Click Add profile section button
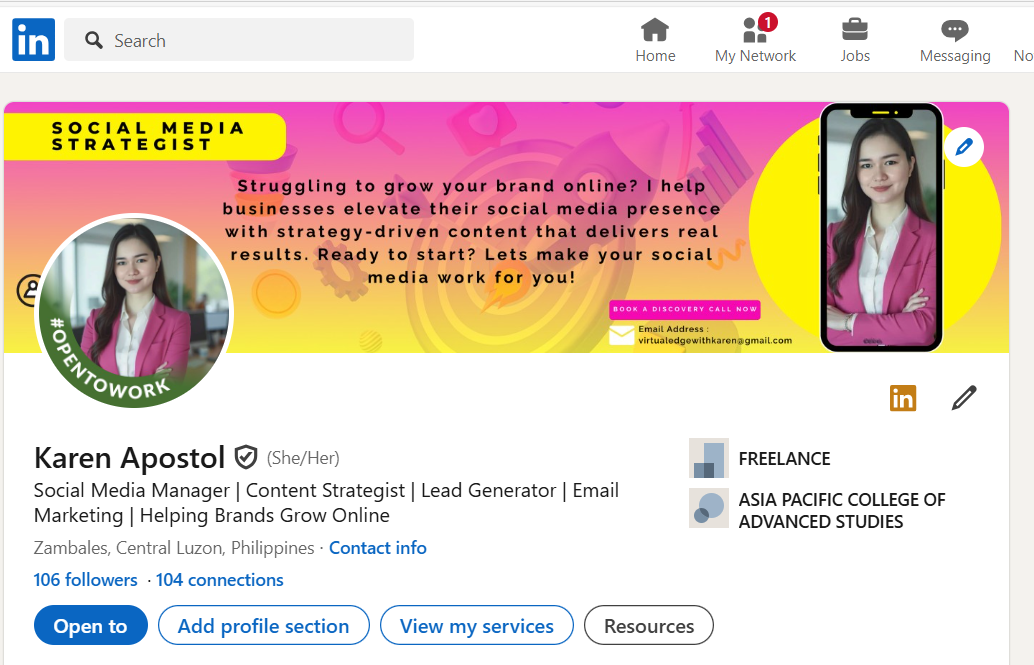1034x665 pixels. coord(263,625)
